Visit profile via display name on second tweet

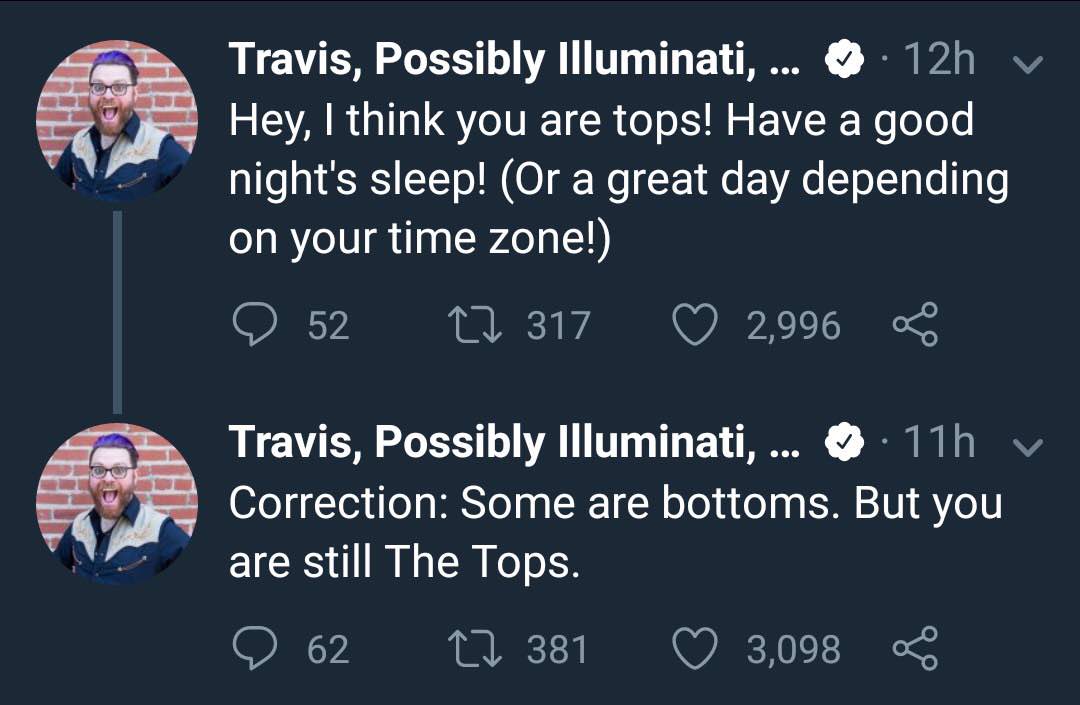pyautogui.click(x=515, y=443)
